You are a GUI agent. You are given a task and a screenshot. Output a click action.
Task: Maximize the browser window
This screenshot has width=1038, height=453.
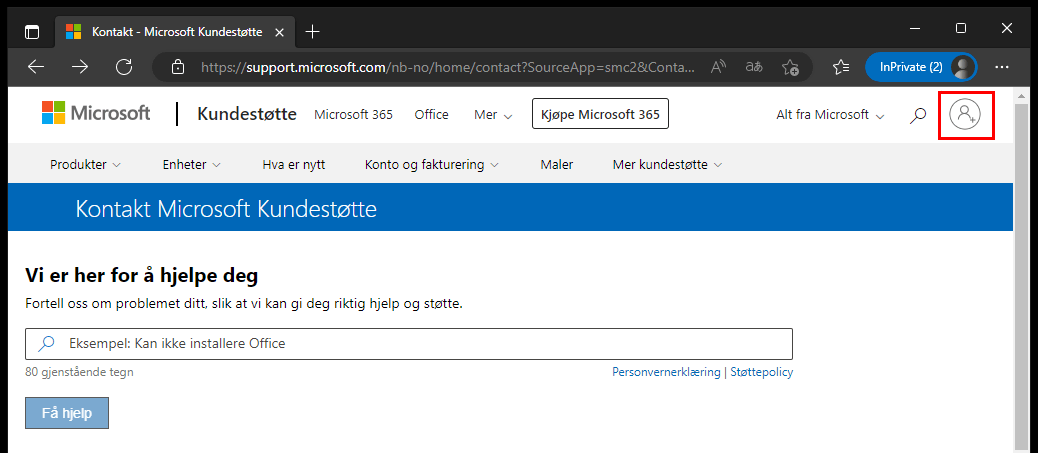961,28
